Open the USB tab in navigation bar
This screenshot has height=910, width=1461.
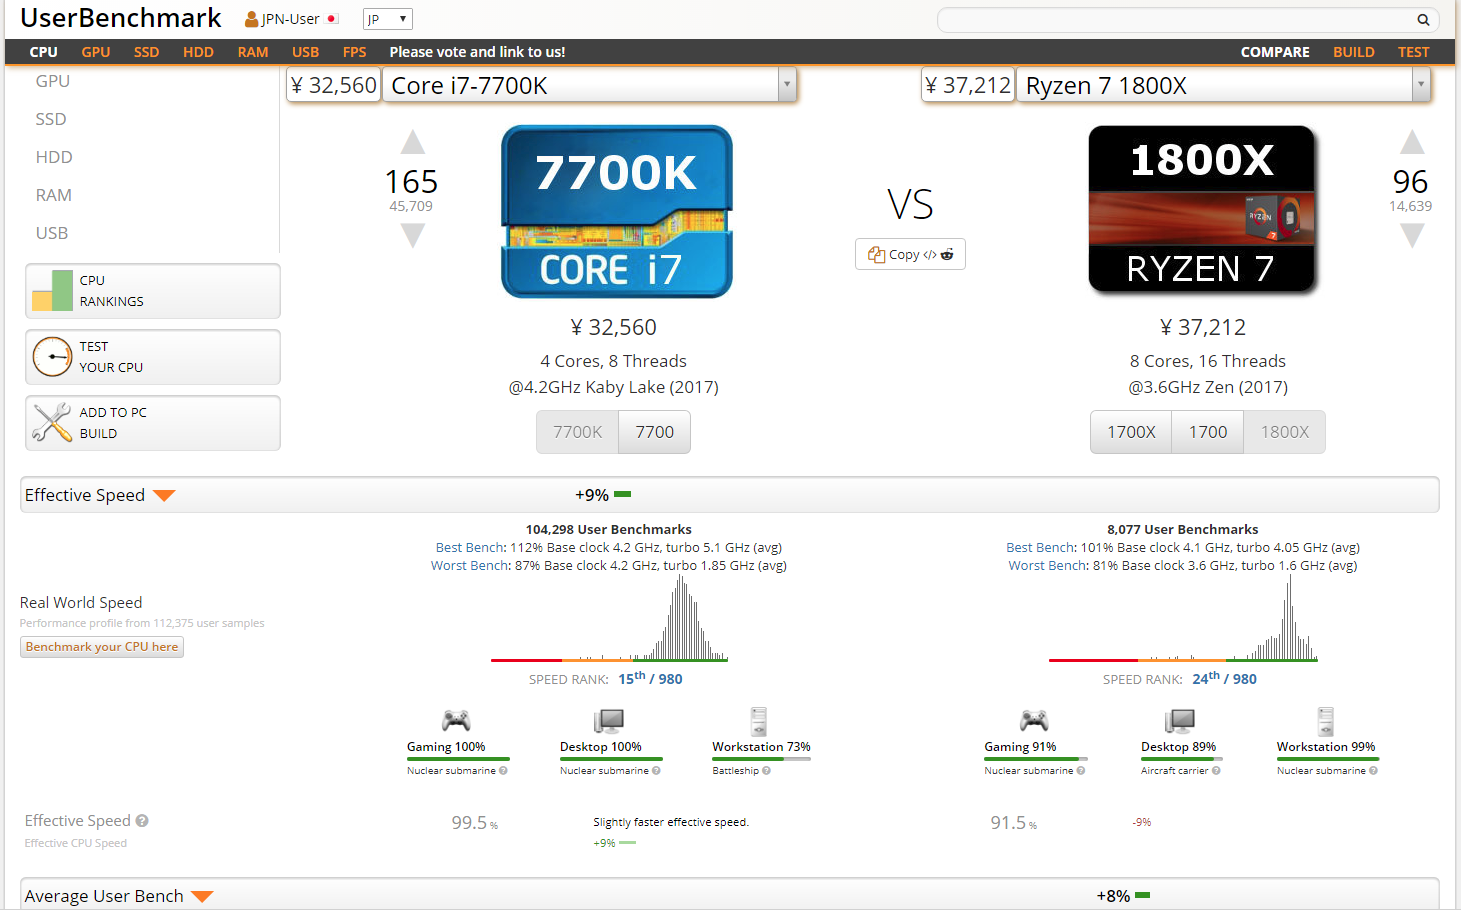[306, 52]
